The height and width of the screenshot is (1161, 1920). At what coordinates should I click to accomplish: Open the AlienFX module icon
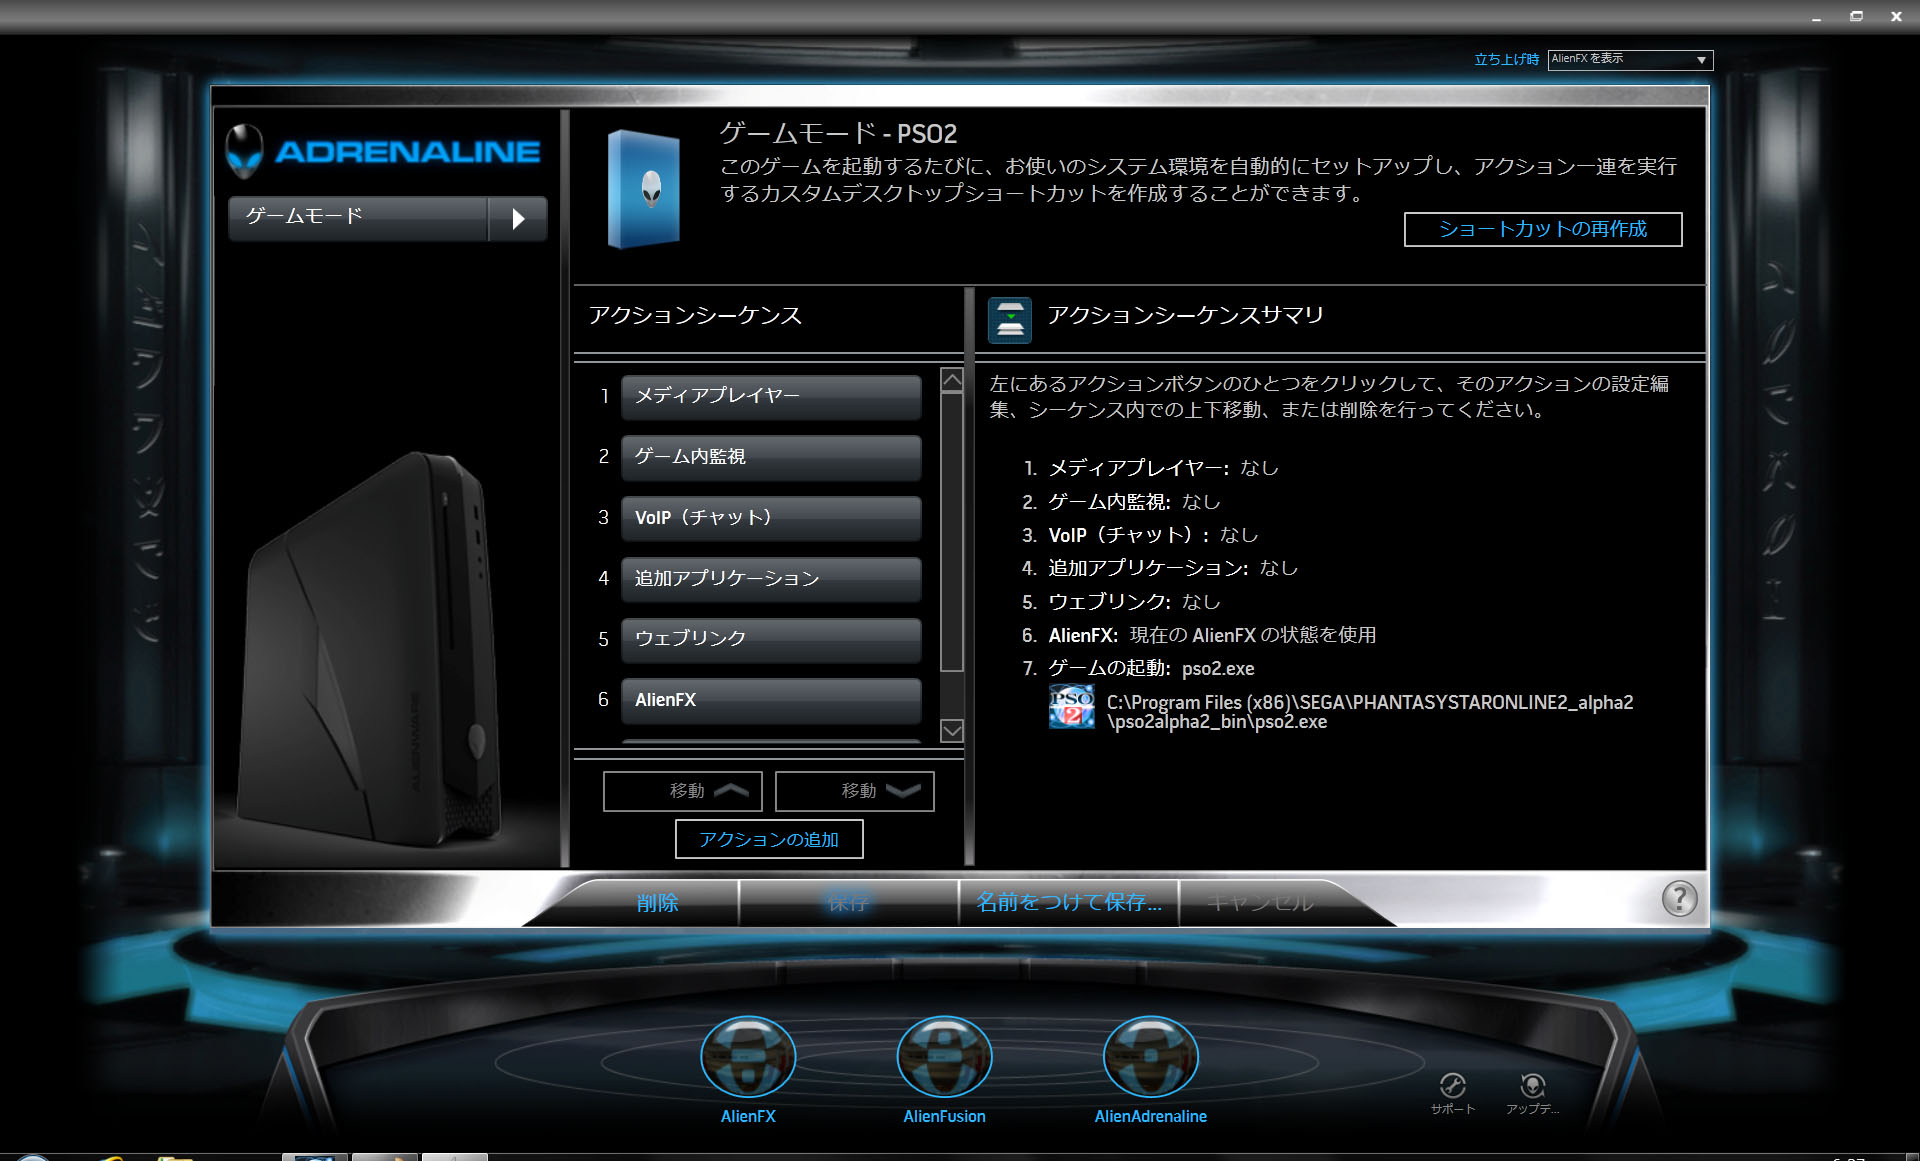pyautogui.click(x=748, y=1057)
